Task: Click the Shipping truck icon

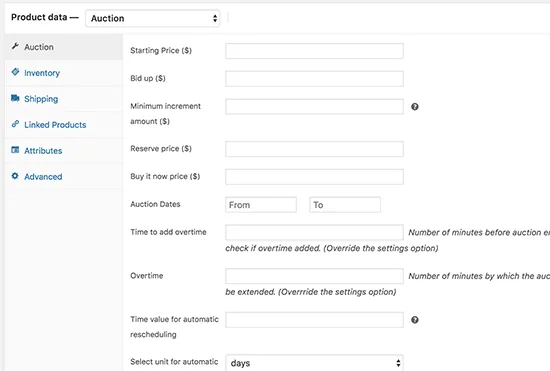Action: tap(15, 98)
